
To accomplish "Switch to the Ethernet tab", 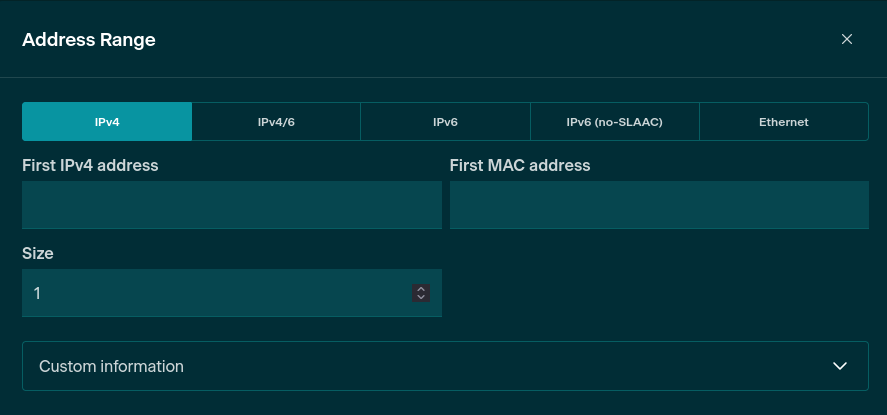I will tap(783, 122).
